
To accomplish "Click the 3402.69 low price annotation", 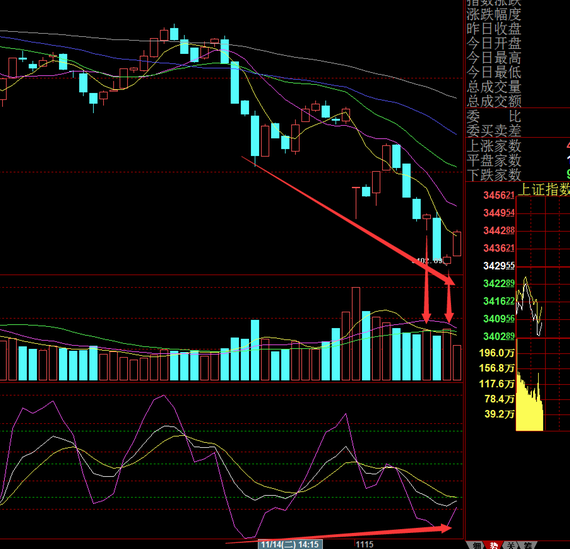I will (x=428, y=261).
